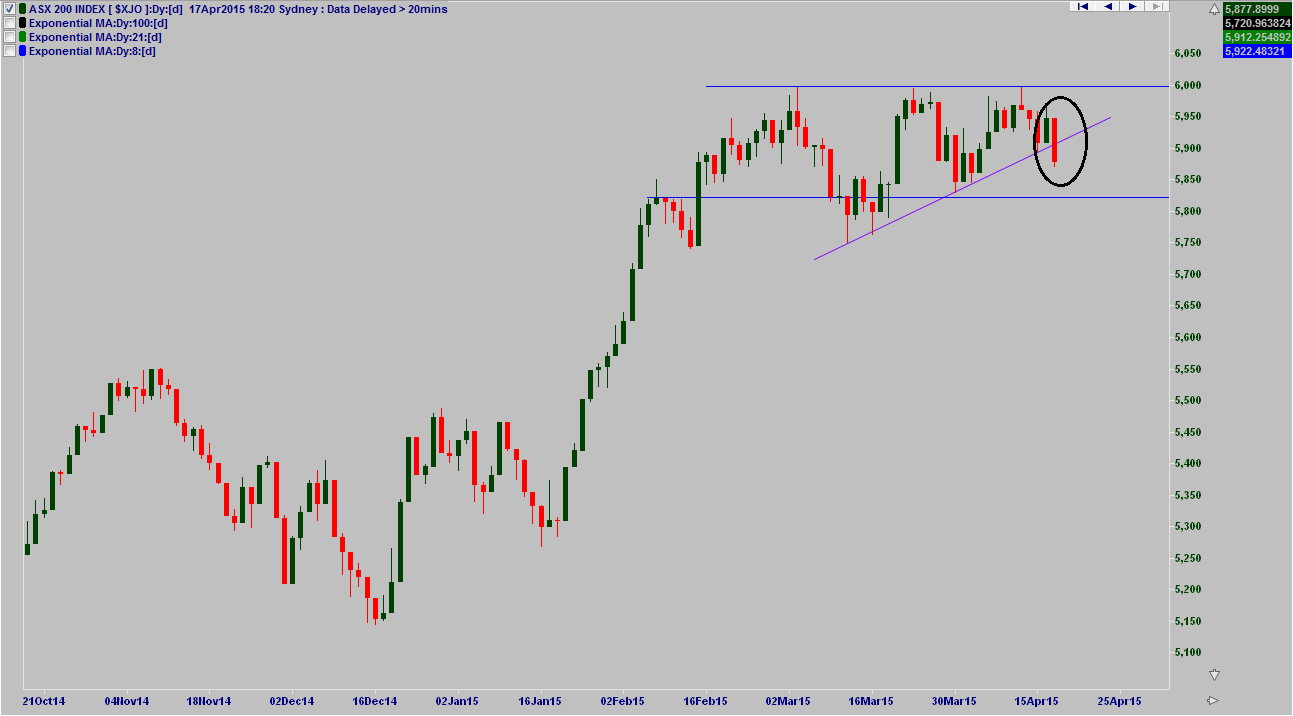Click the up arrow above the price scale
1293x716 pixels.
pos(1214,9)
